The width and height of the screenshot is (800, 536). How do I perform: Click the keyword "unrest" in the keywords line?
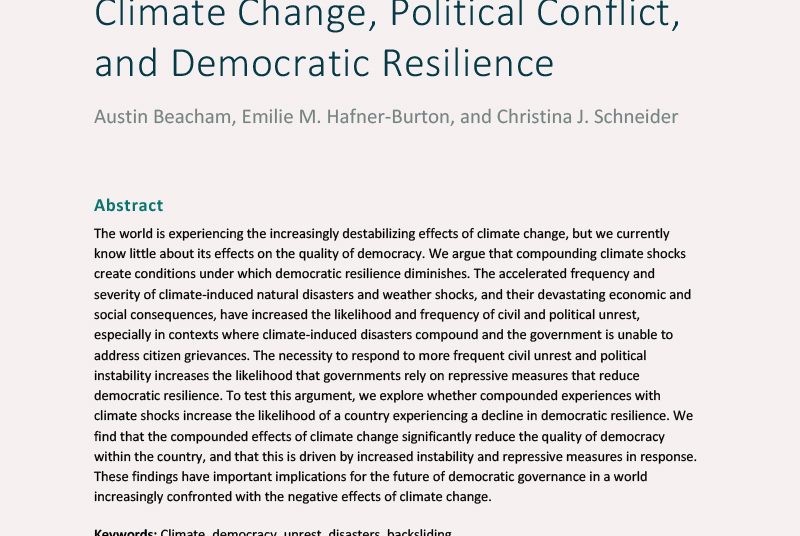point(301,532)
